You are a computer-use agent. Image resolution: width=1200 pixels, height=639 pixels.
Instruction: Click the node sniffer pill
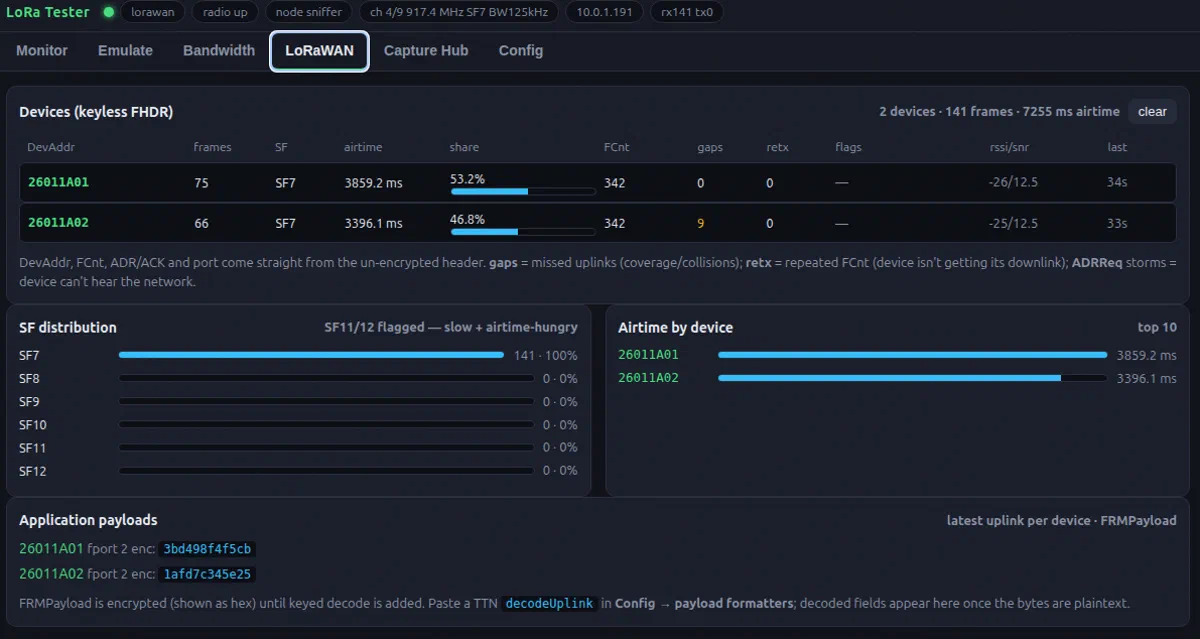point(309,12)
